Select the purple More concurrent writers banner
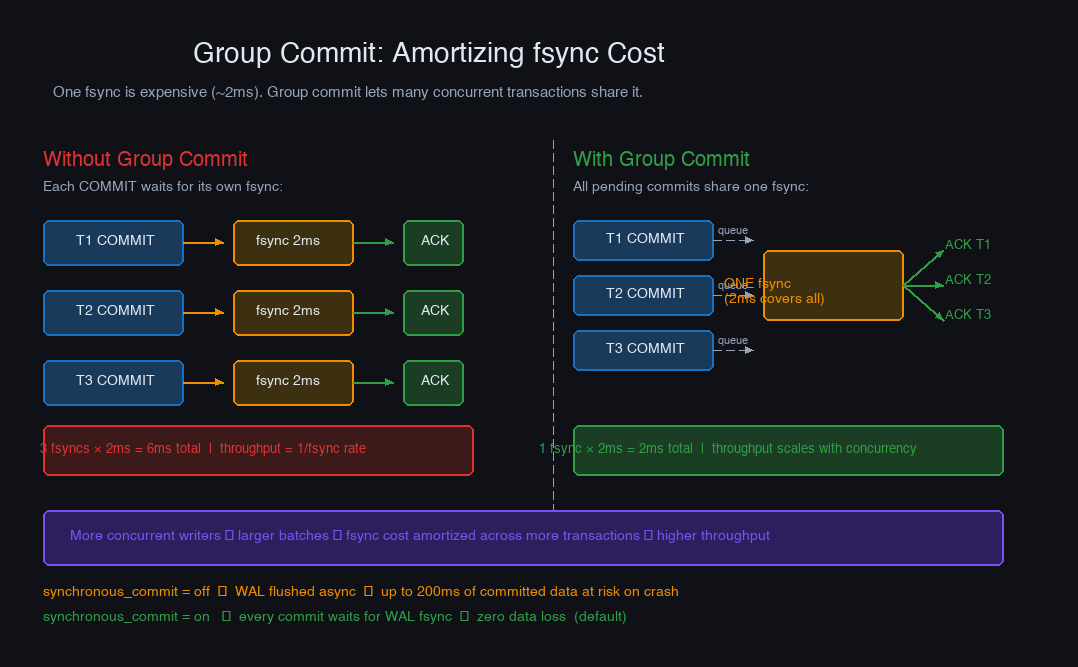 click(523, 537)
